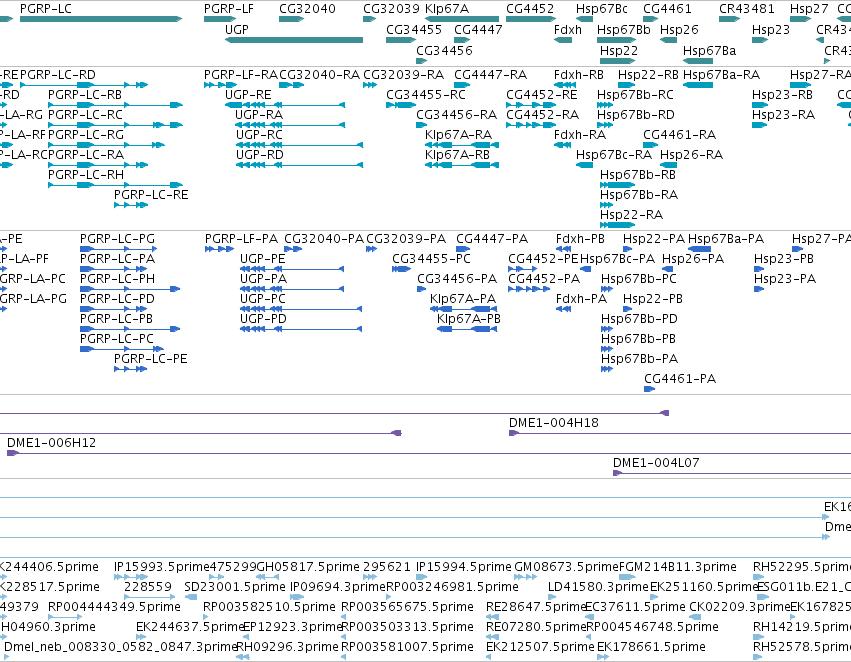Click the CG4447-PA protein label
The height and width of the screenshot is (662, 851).
(x=492, y=239)
